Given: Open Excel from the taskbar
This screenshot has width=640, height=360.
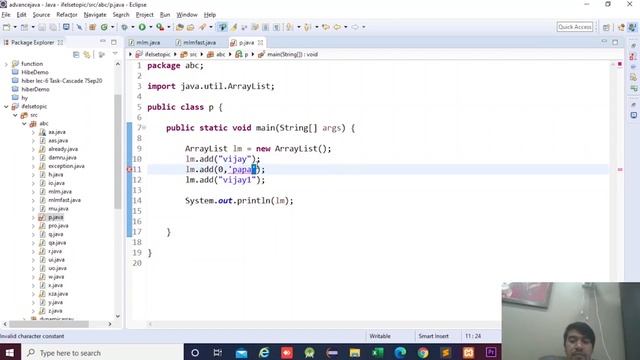Looking at the screenshot, I should [x=378, y=352].
